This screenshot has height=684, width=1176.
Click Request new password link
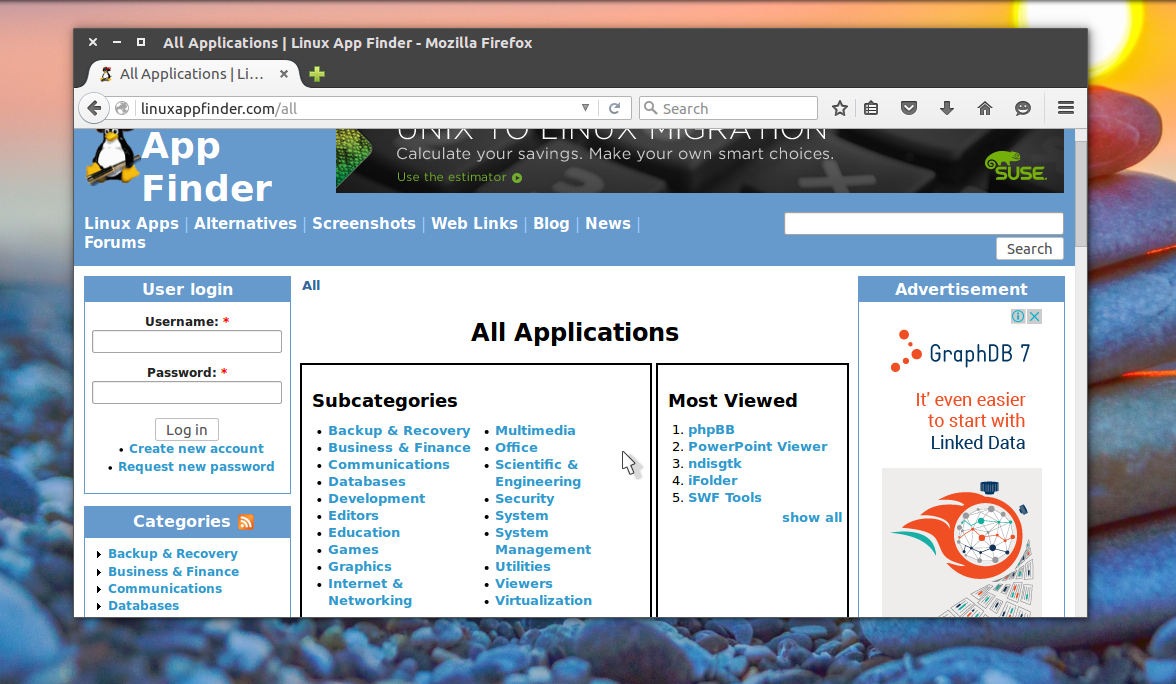click(196, 466)
